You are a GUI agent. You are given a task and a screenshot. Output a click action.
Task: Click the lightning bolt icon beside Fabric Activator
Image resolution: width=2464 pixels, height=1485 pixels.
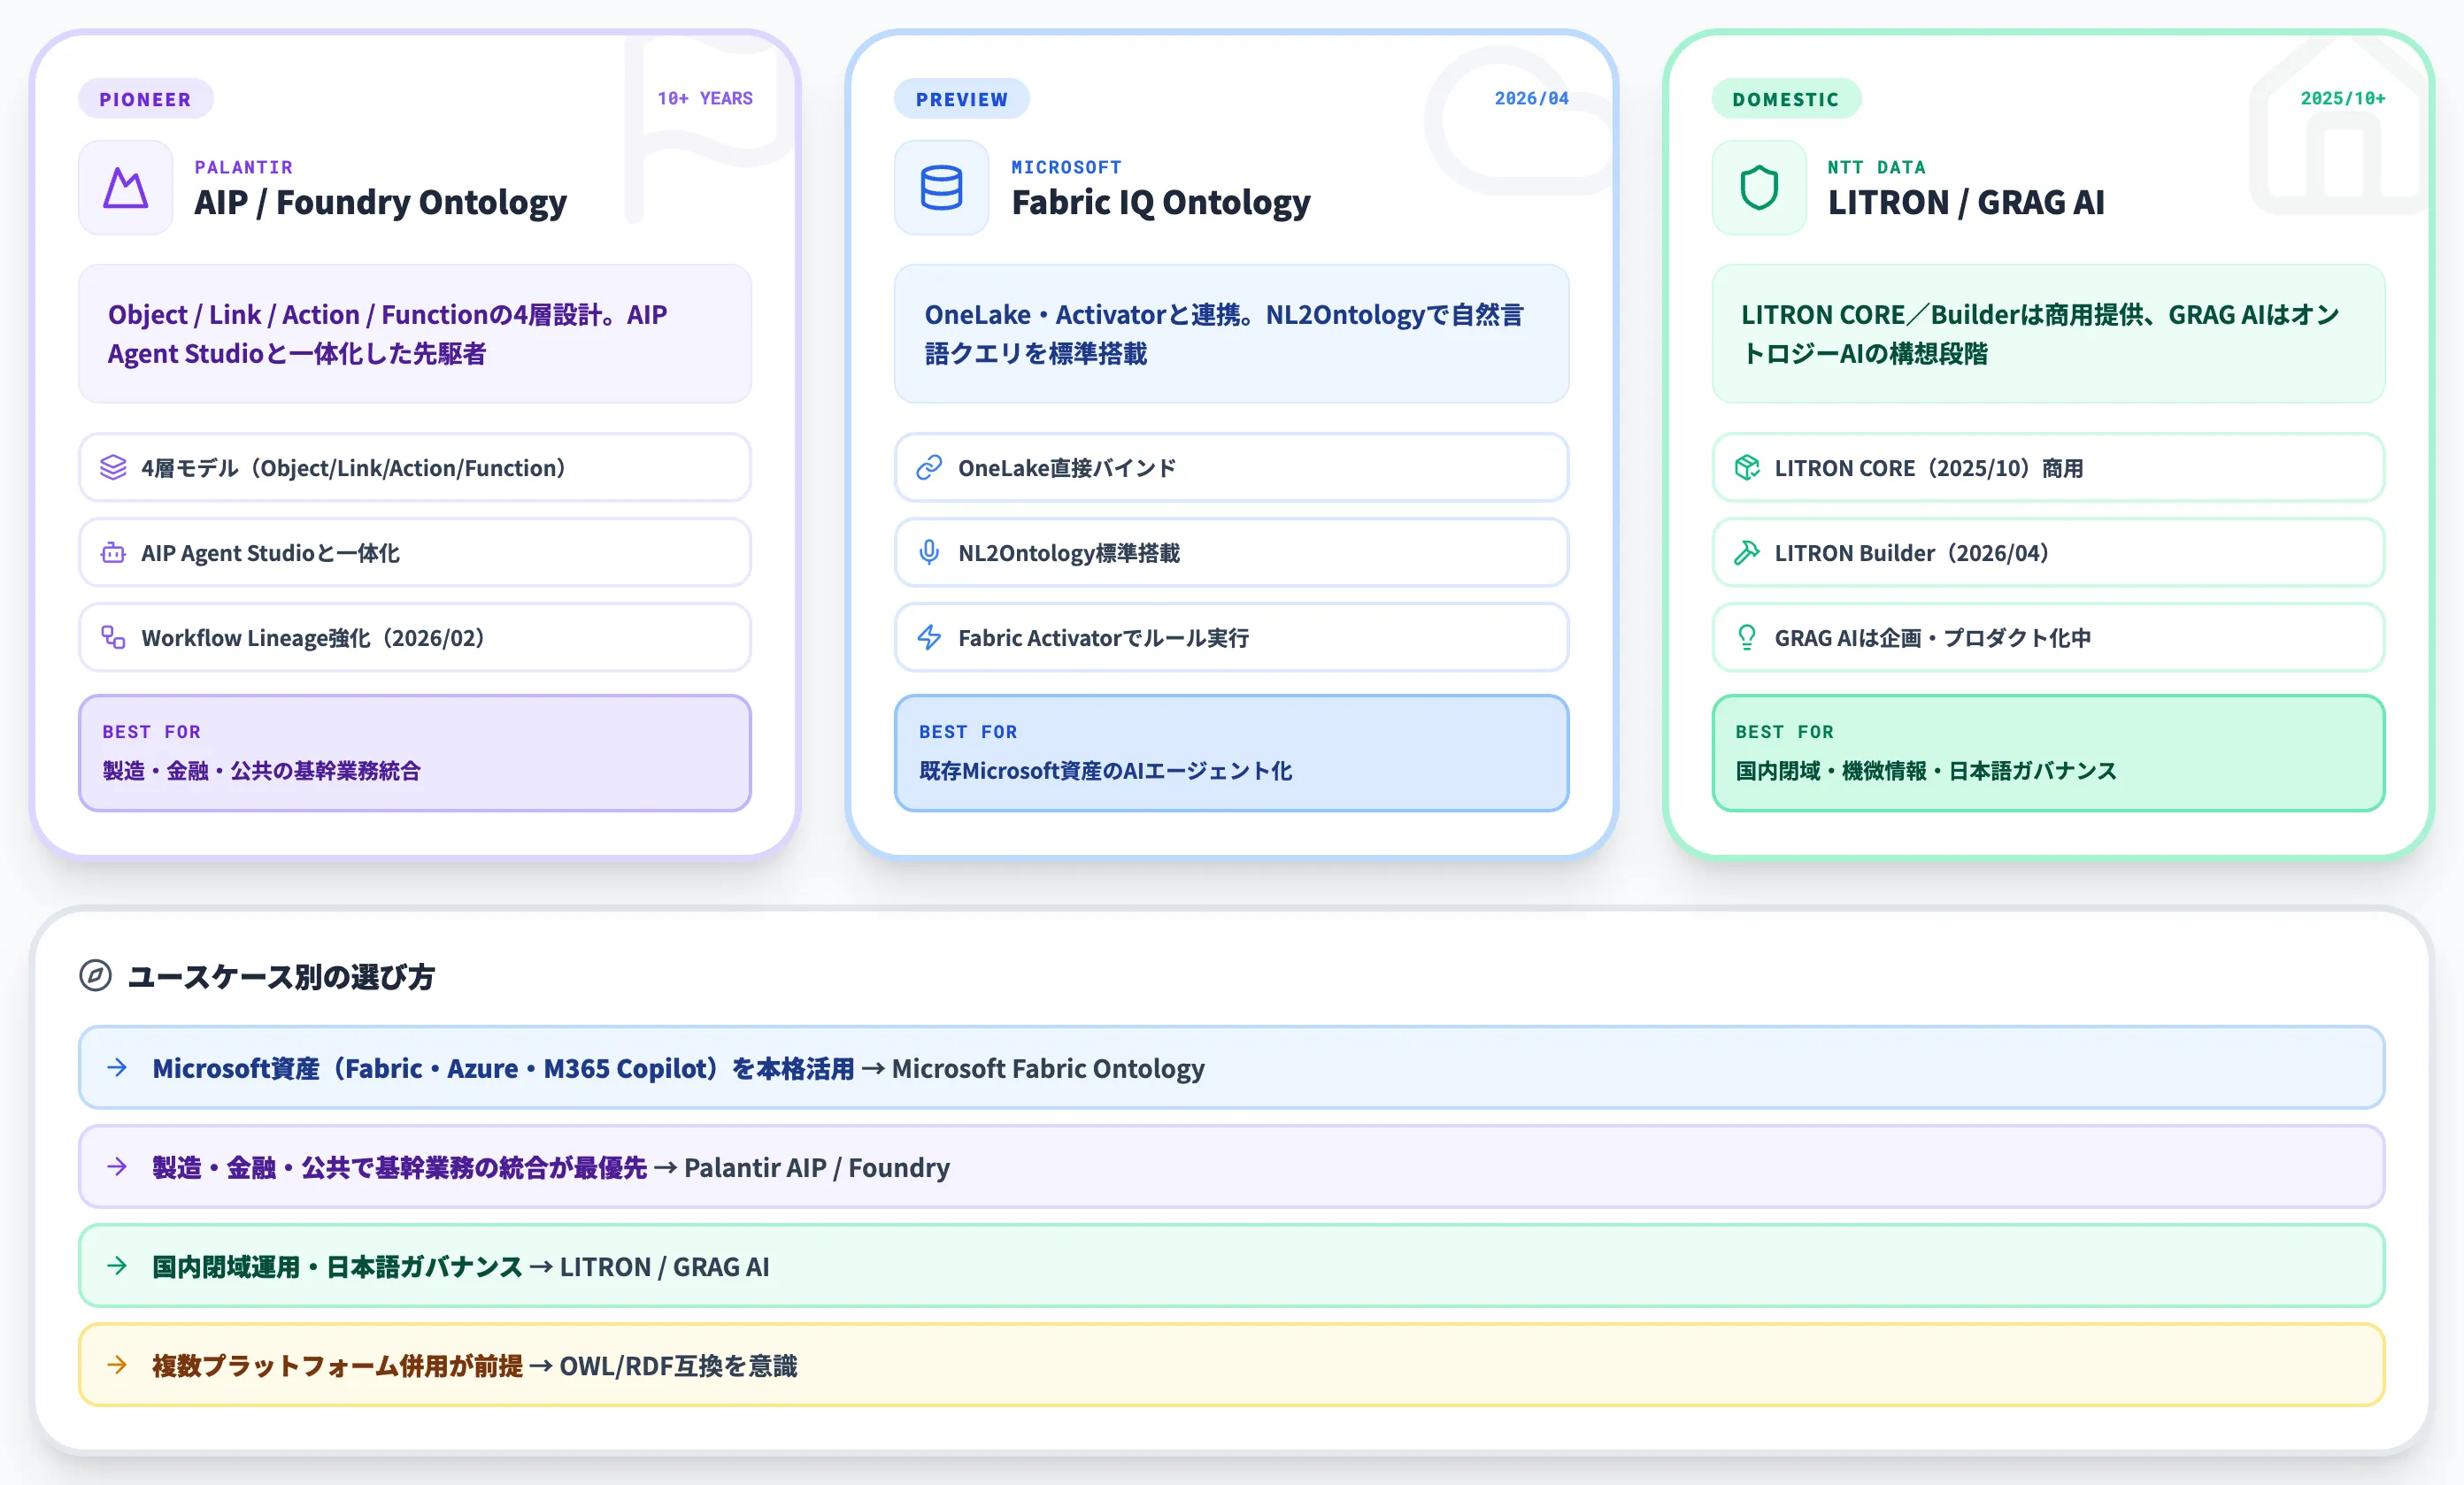tap(929, 638)
